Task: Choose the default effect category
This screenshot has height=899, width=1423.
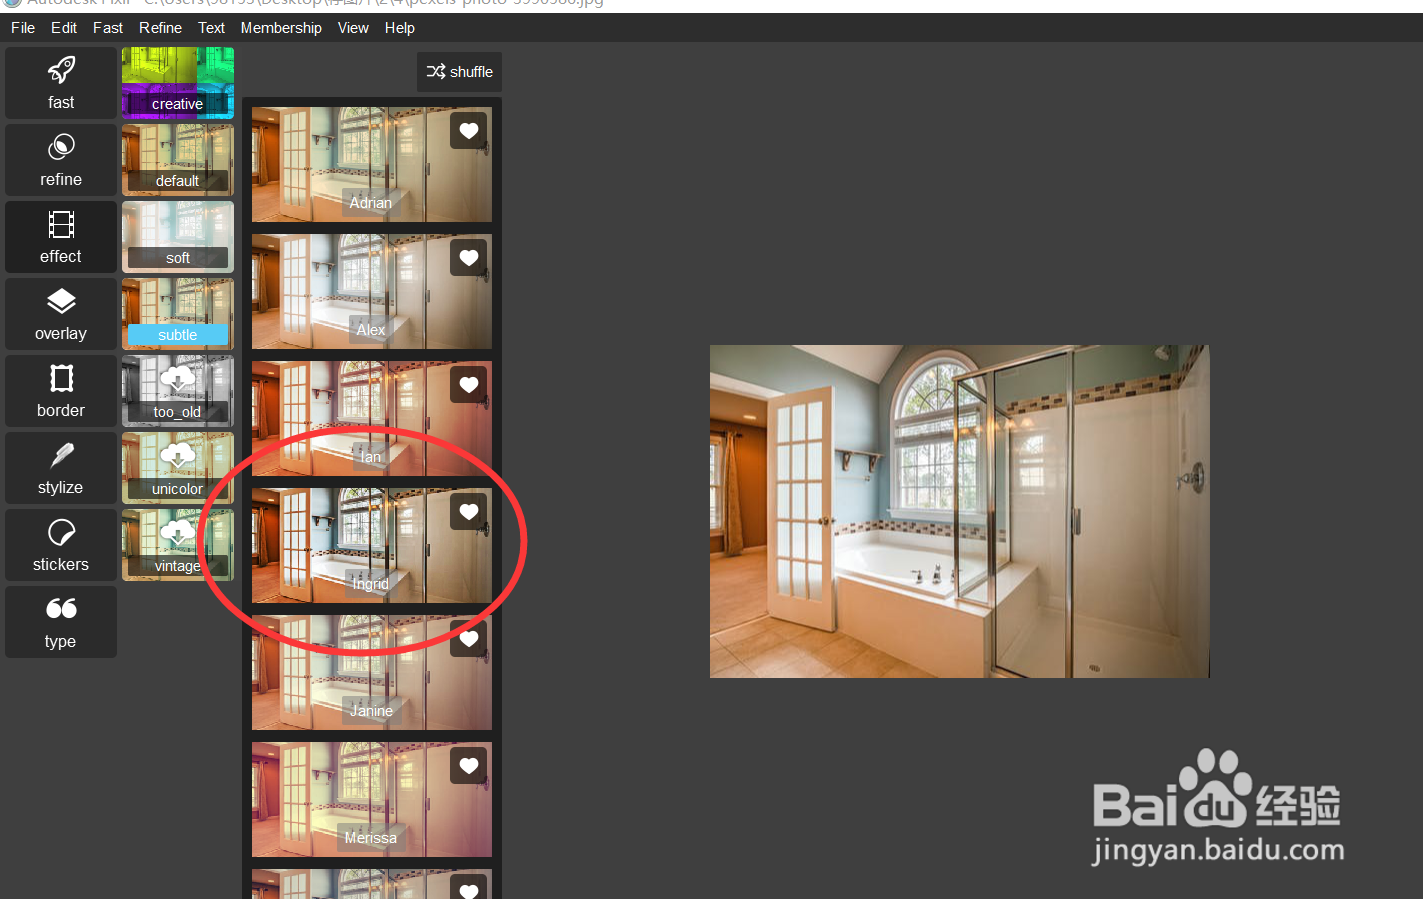Action: click(x=178, y=160)
